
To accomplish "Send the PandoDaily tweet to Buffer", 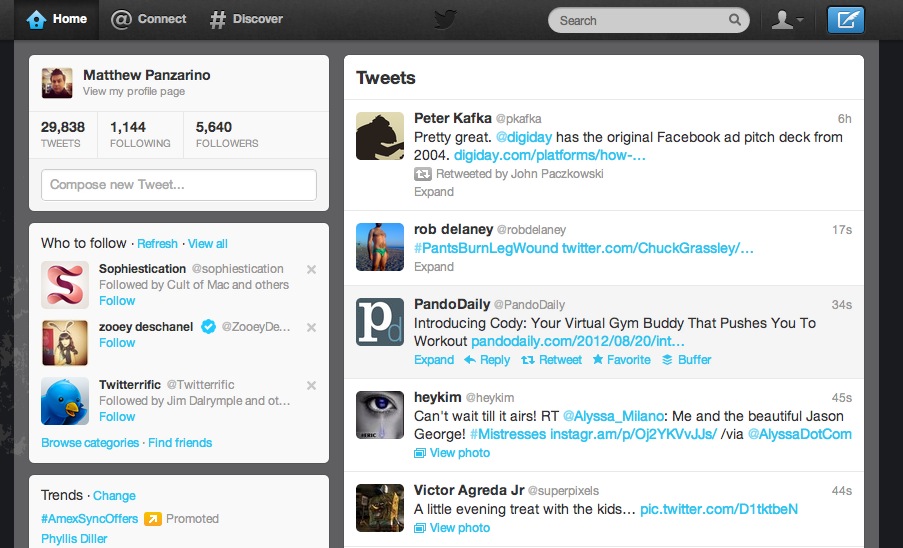I will pyautogui.click(x=686, y=360).
